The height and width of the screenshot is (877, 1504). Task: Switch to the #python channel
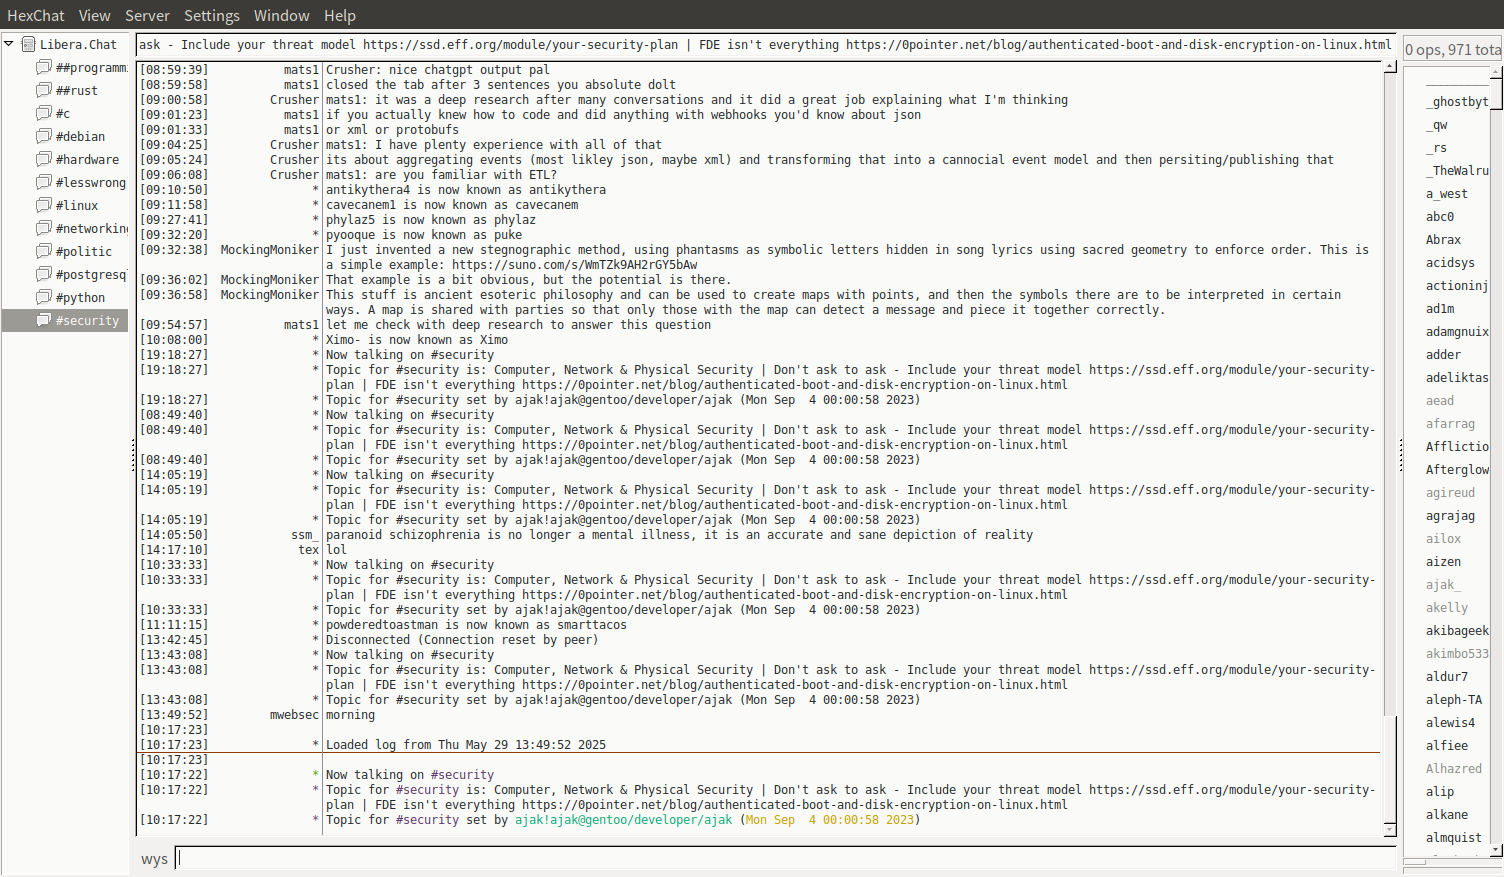click(80, 298)
